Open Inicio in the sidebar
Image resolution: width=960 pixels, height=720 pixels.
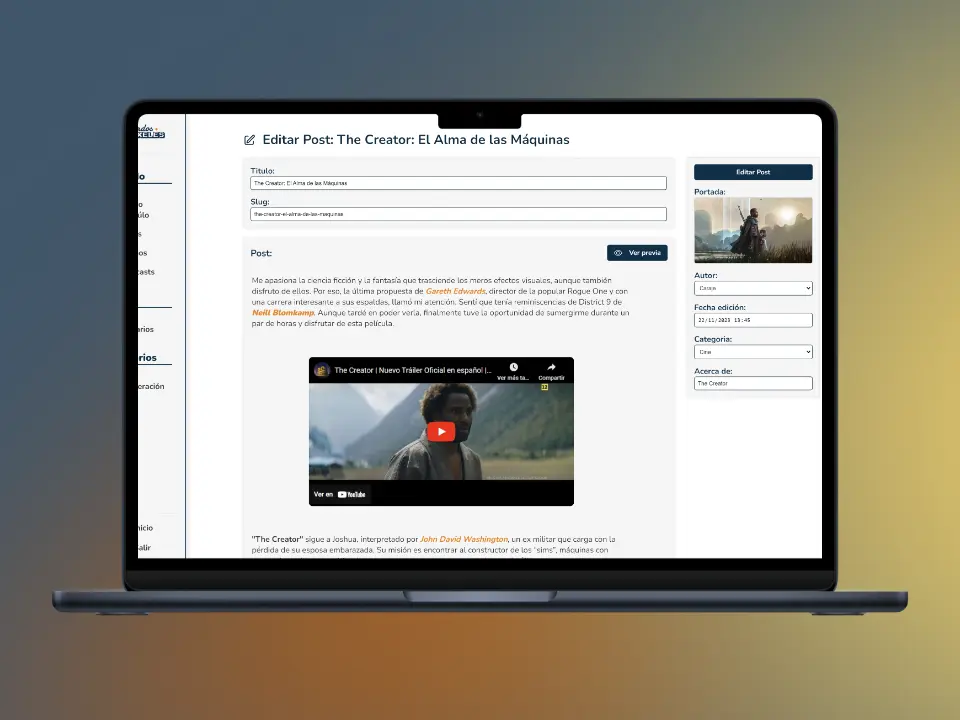point(145,528)
